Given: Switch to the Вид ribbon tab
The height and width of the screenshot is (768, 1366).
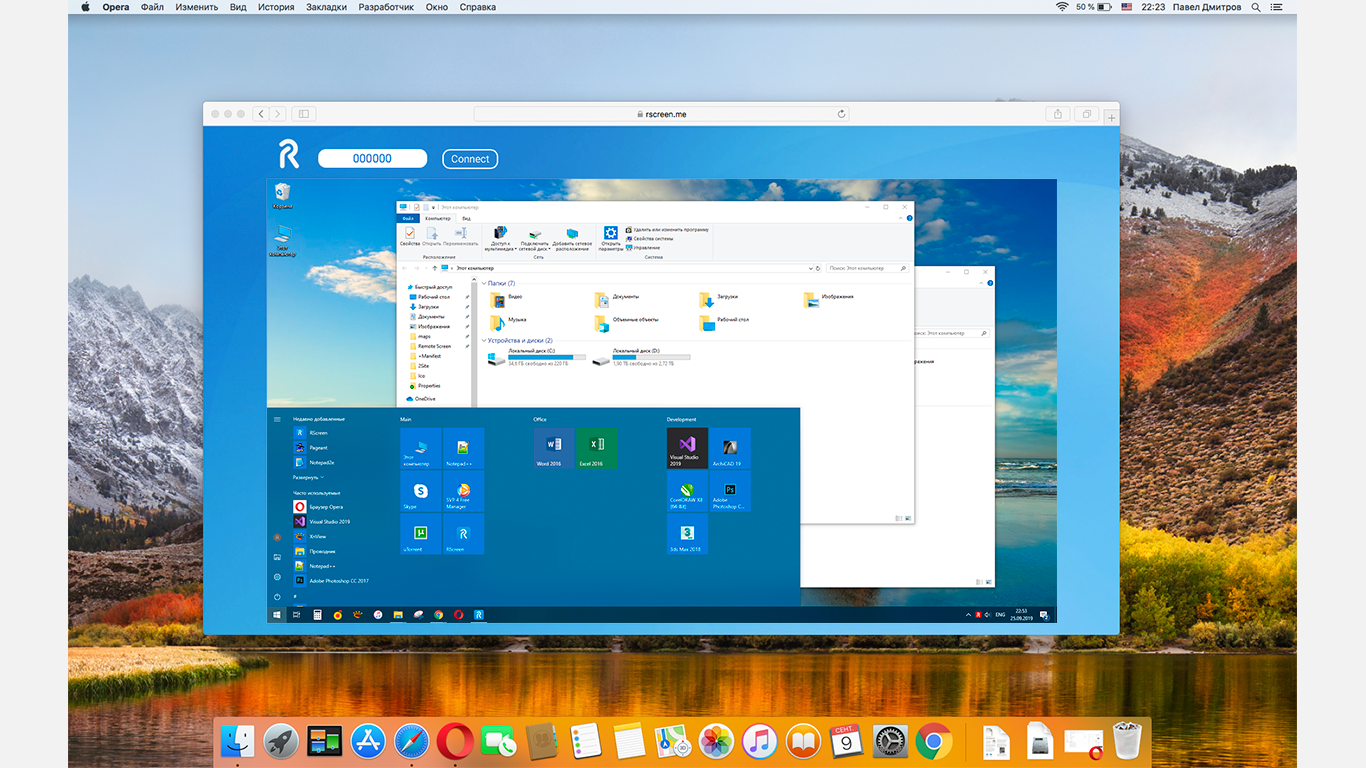Looking at the screenshot, I should coord(466,217).
